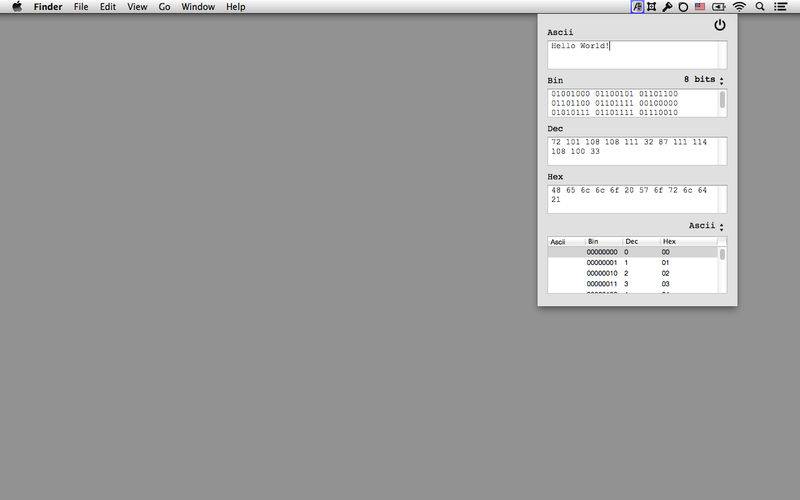
Task: Open the 8 bits dropdown selector
Action: click(x=704, y=80)
